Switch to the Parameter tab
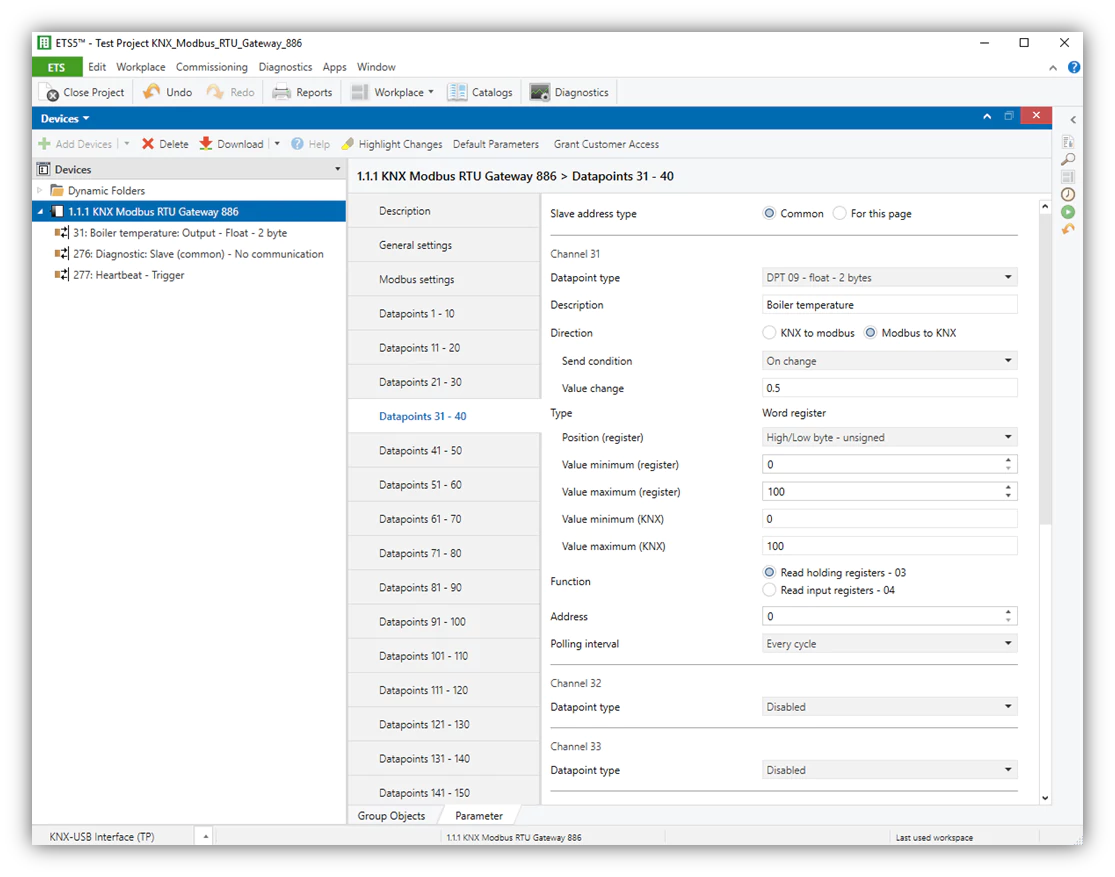 (479, 816)
